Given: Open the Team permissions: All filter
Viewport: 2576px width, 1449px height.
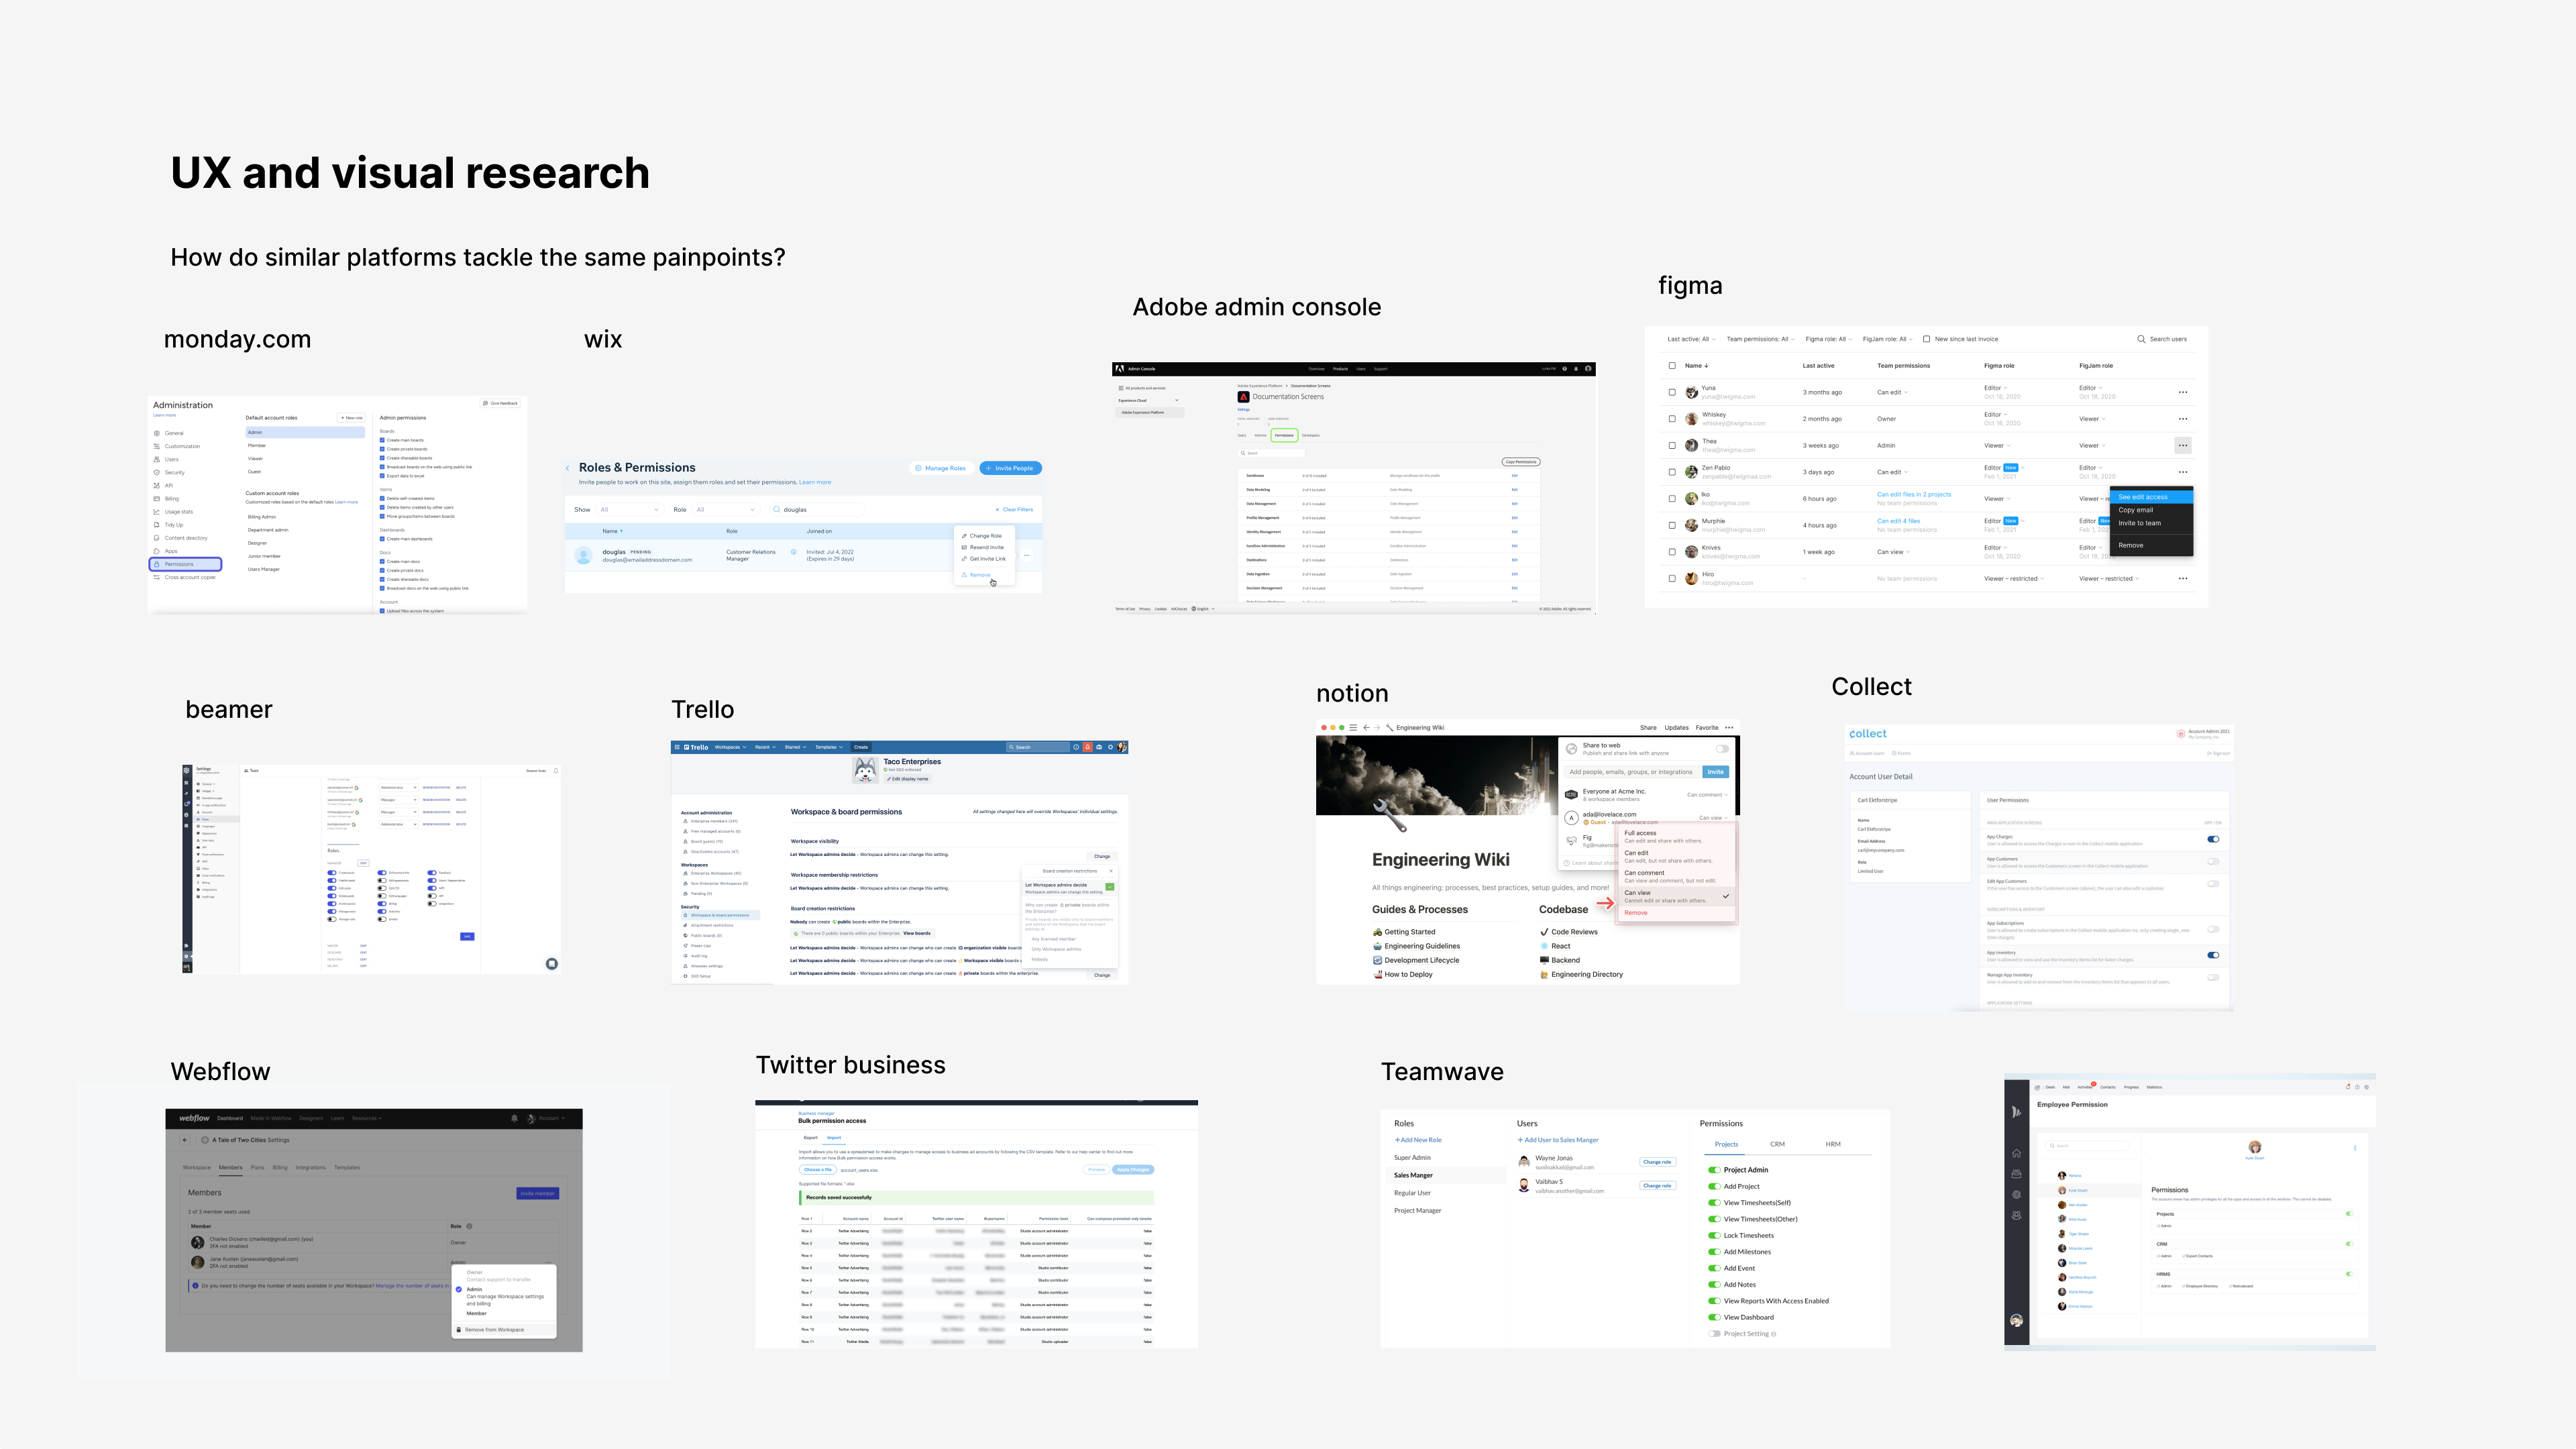Looking at the screenshot, I should click(1760, 339).
